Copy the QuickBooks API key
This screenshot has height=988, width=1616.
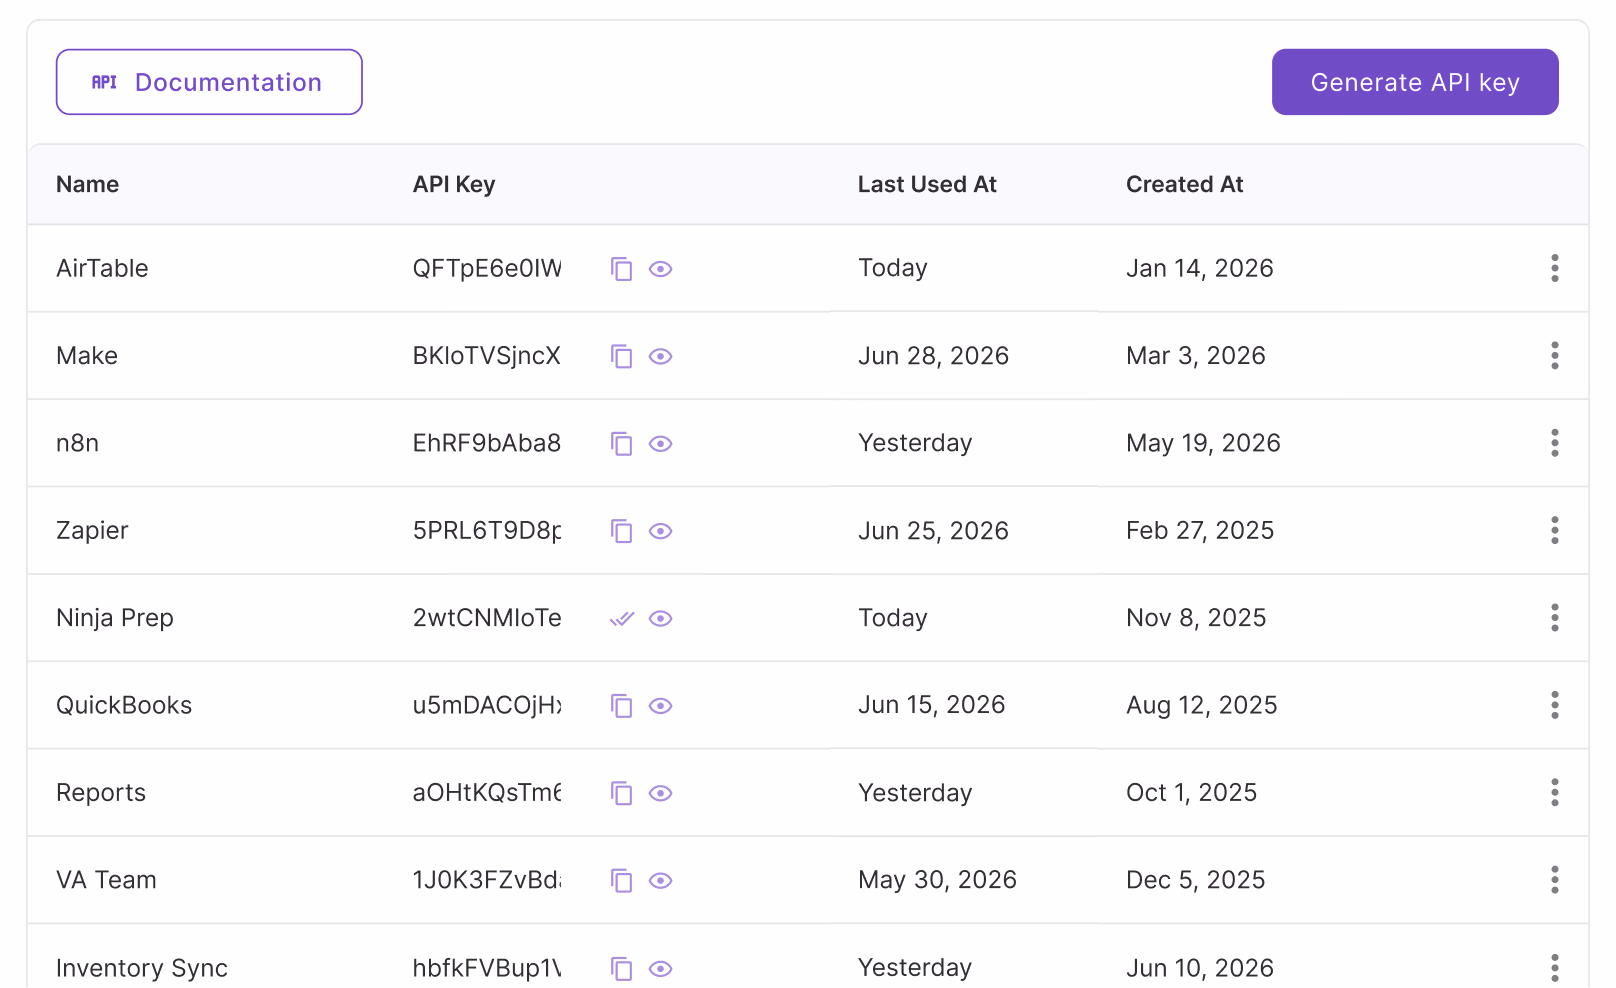[x=621, y=706]
